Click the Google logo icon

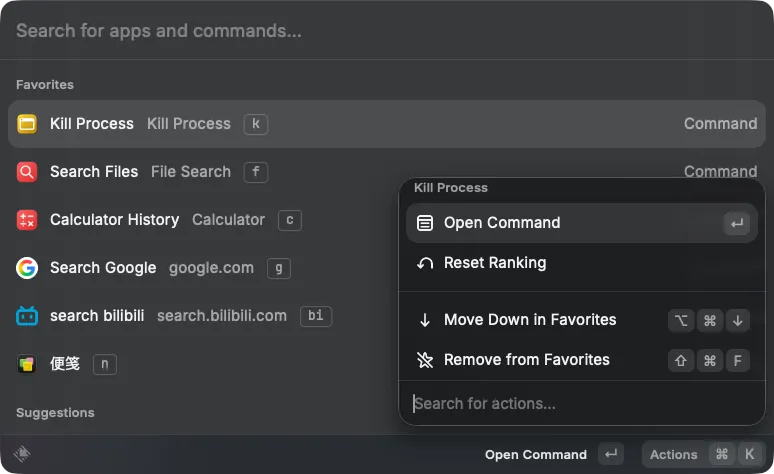click(x=27, y=268)
